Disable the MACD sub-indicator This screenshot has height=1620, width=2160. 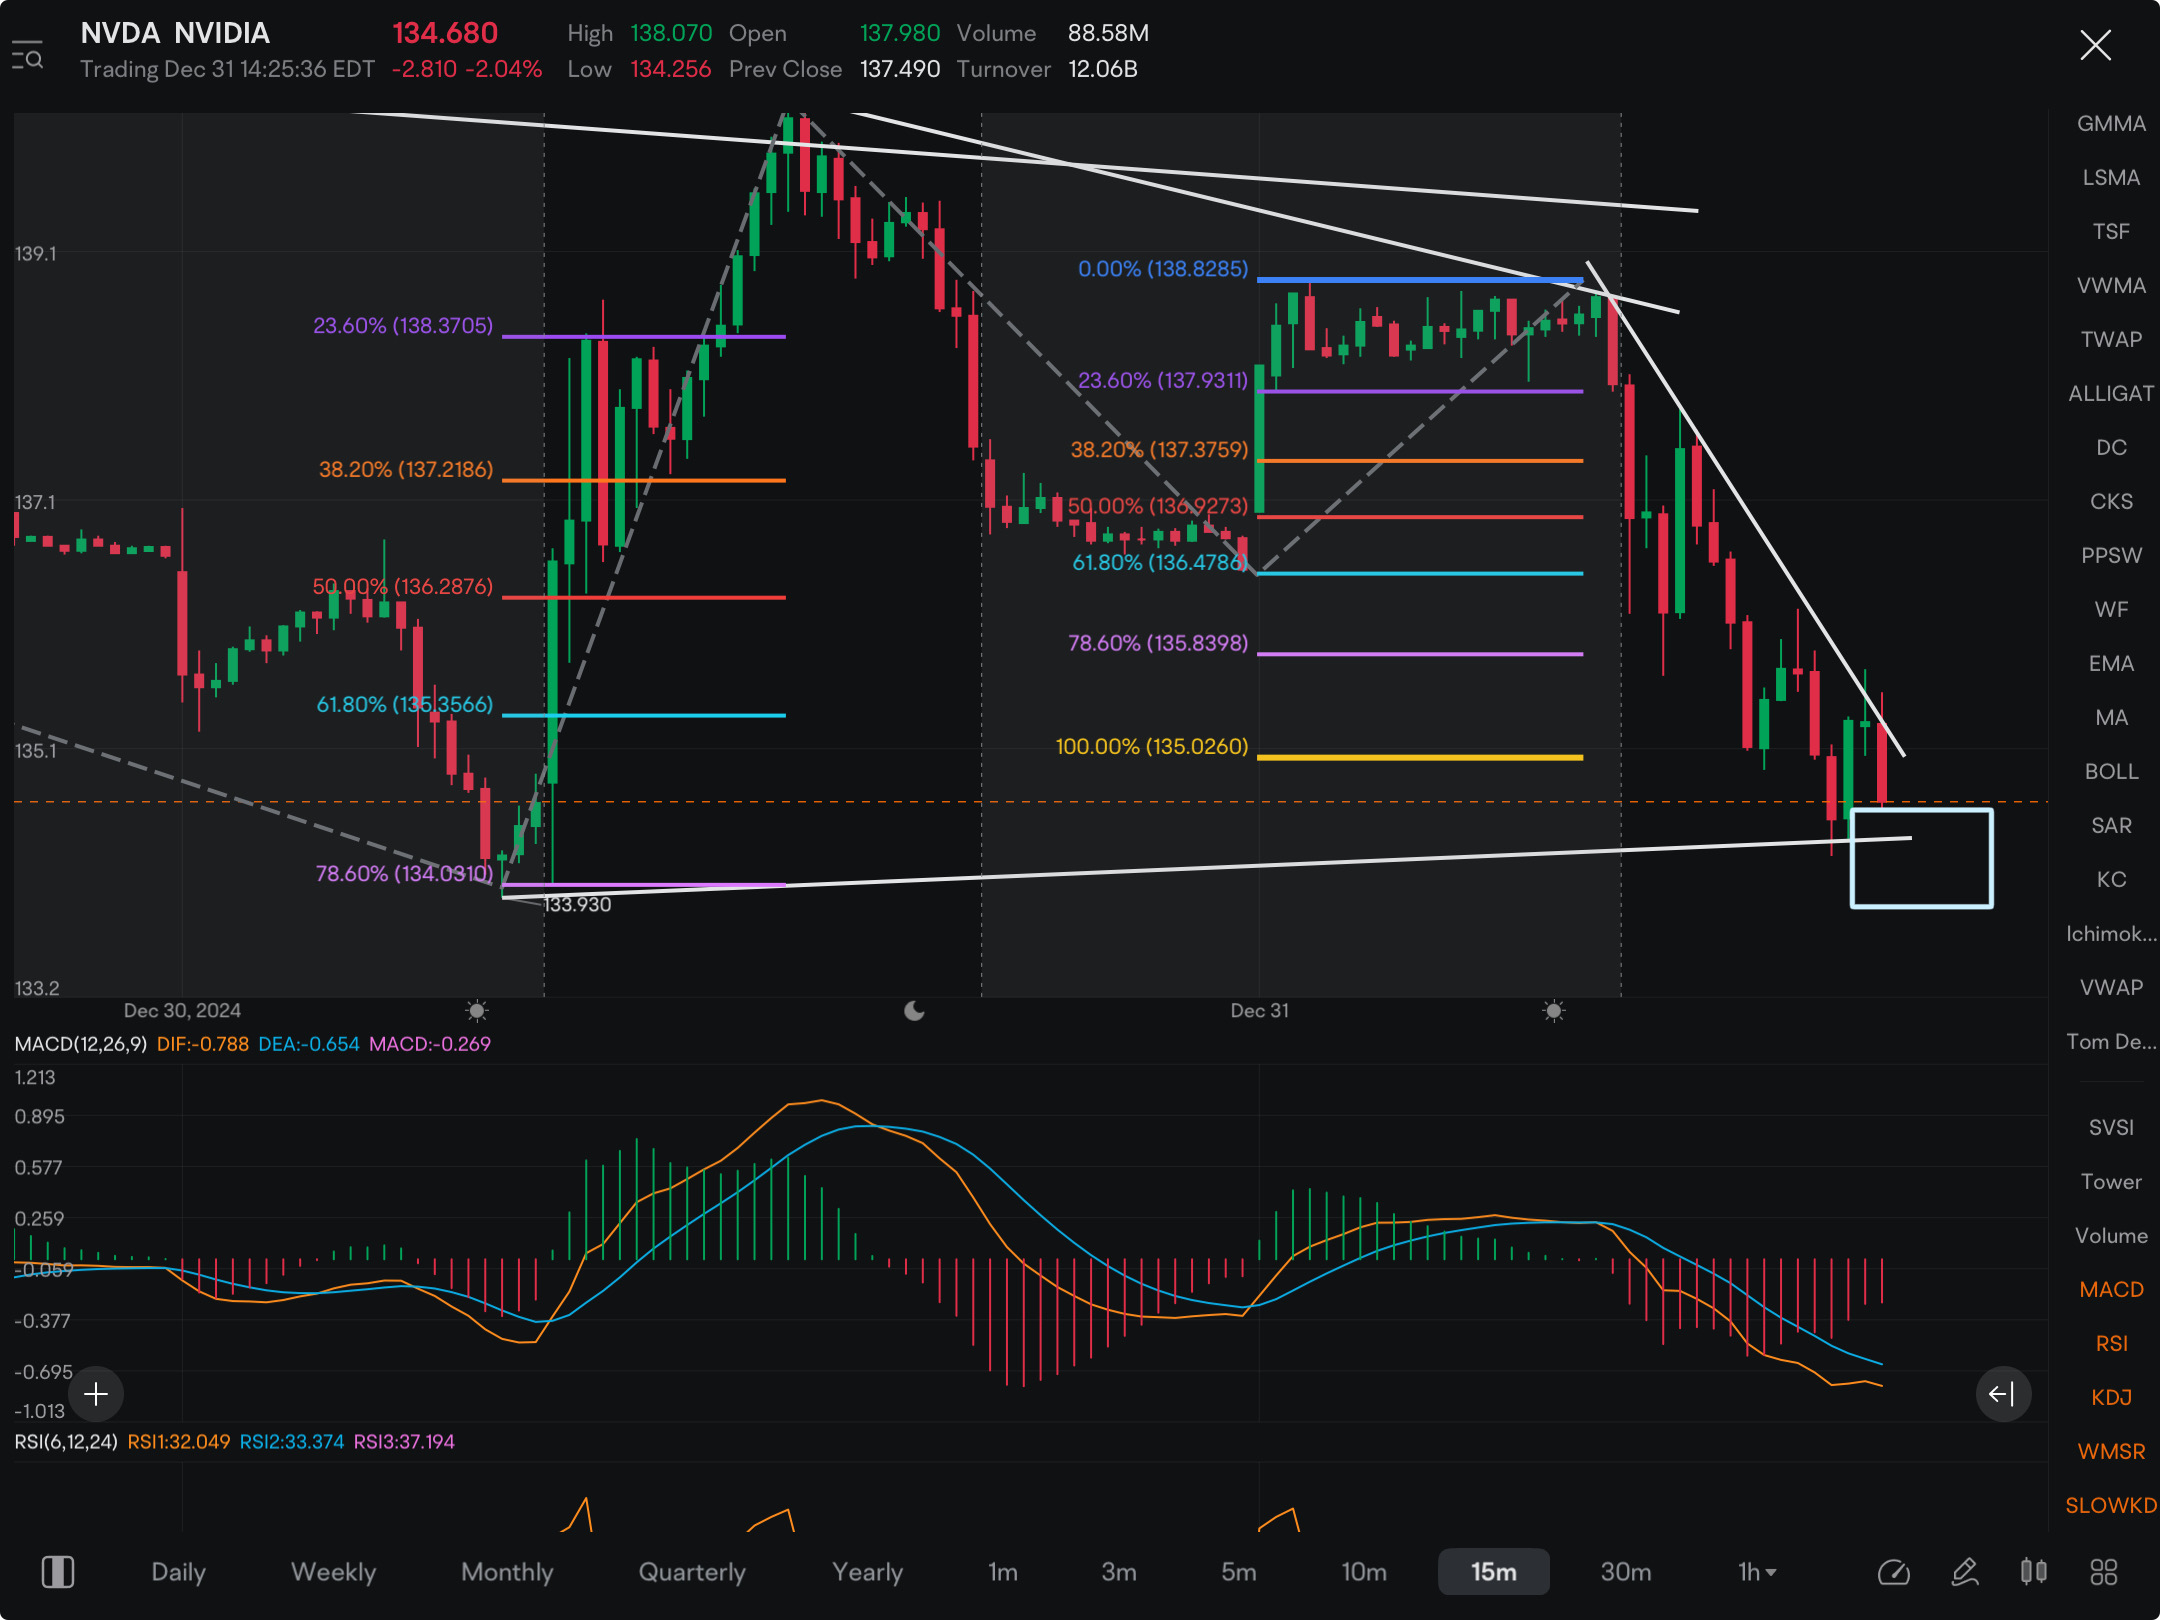click(2111, 1289)
